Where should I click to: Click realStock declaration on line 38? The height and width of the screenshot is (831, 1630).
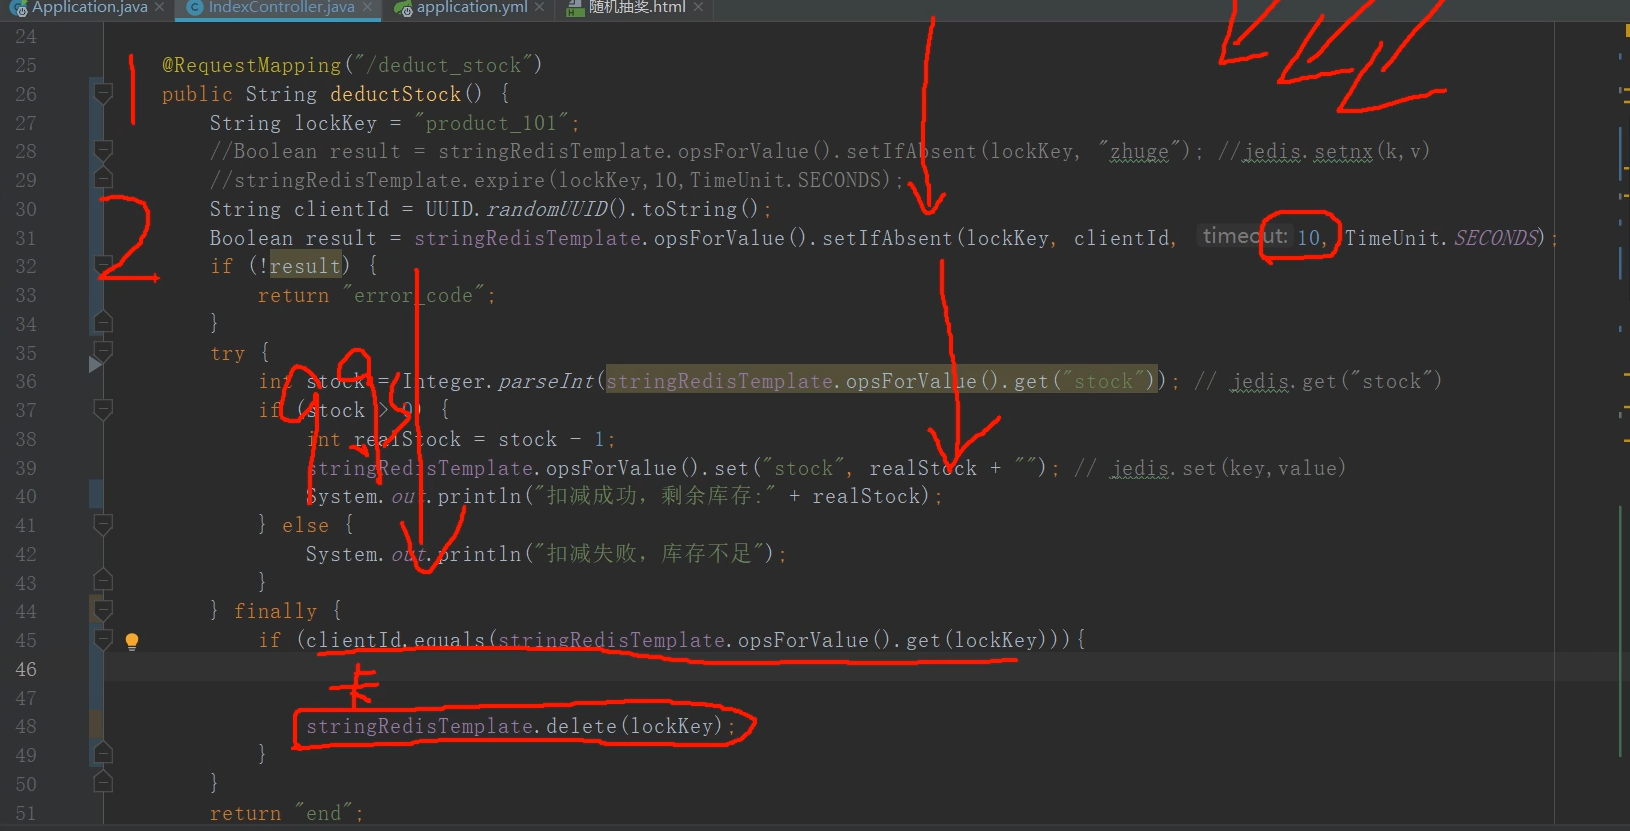pyautogui.click(x=408, y=439)
